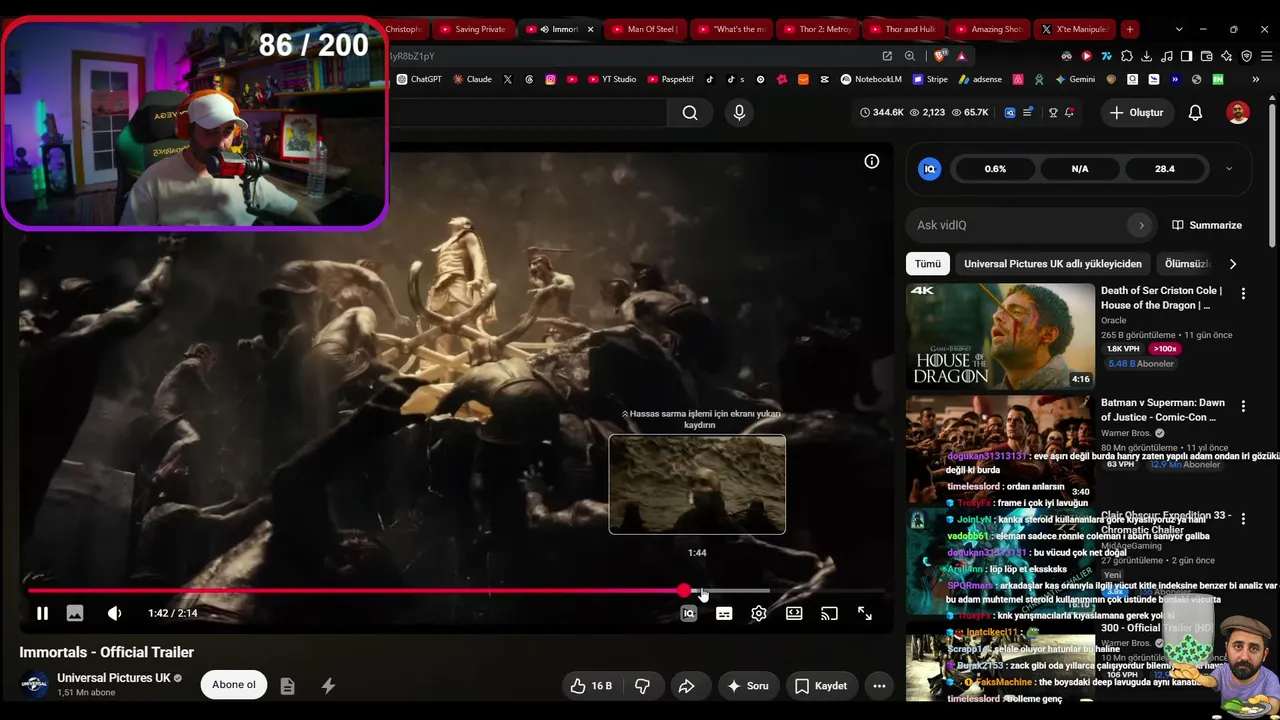Open the Stripe bookmark
This screenshot has height=720, width=1280.
tap(929, 79)
